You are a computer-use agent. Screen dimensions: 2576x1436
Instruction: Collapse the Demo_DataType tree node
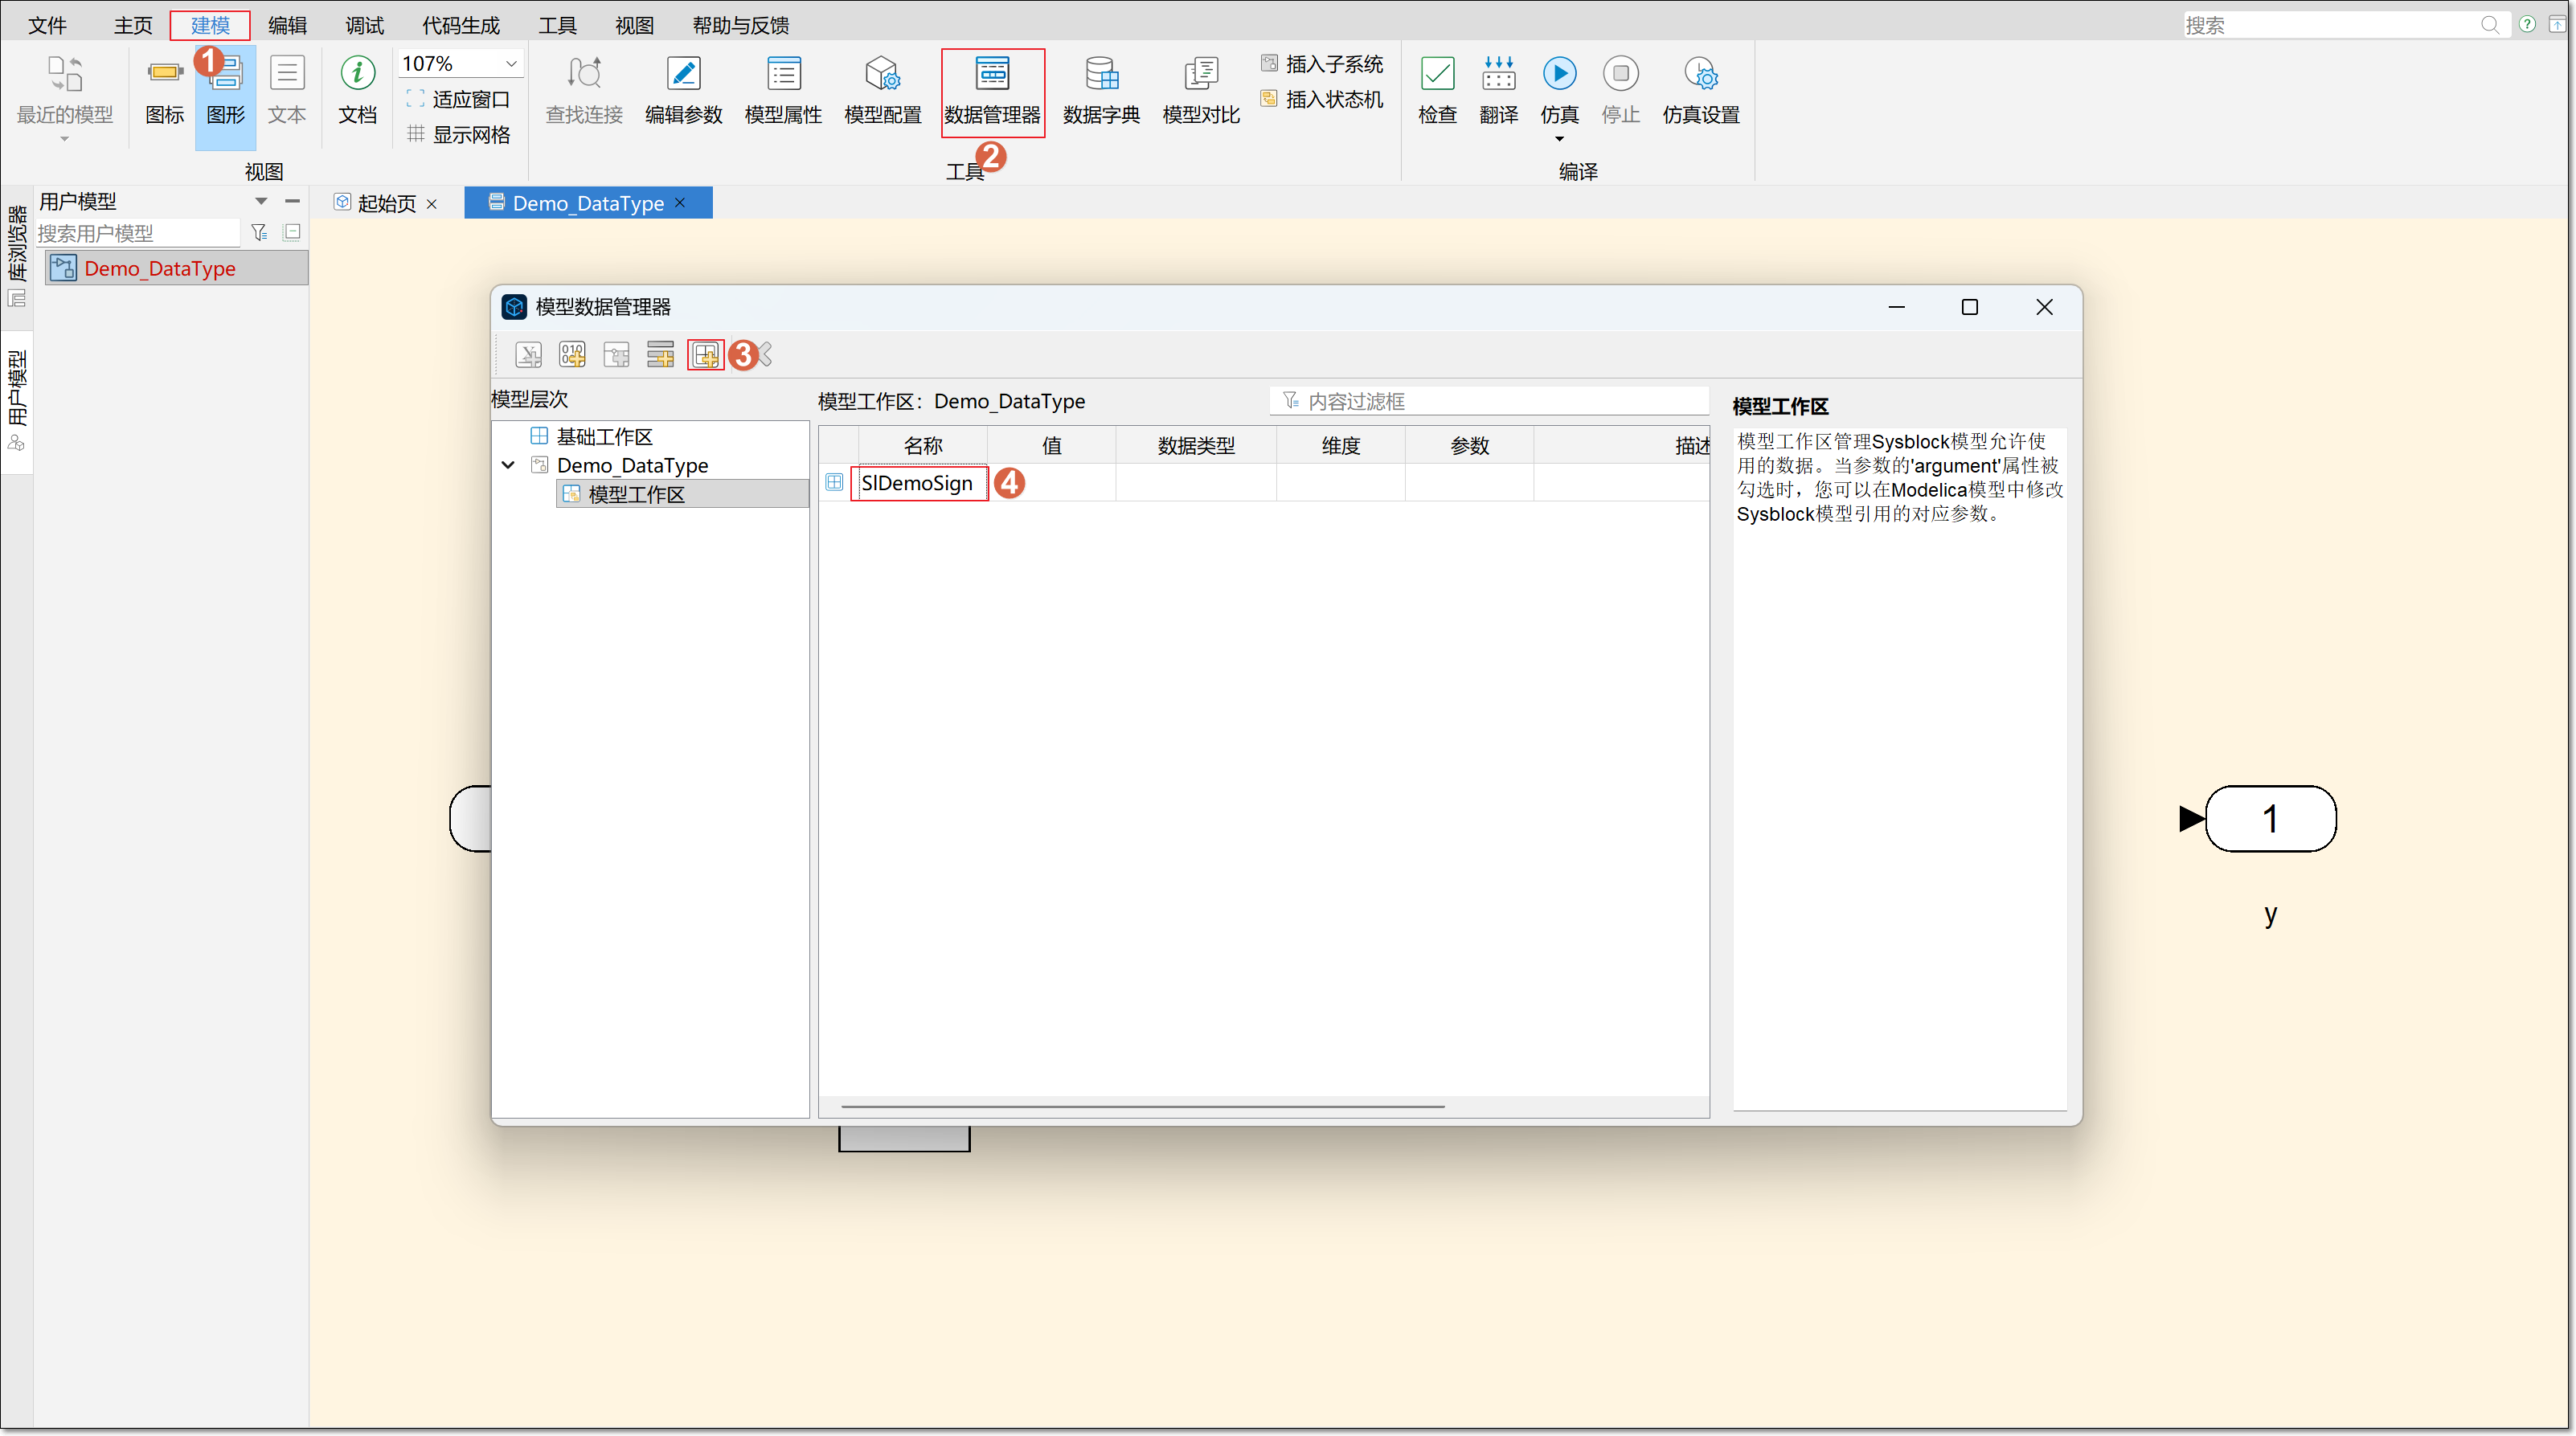coord(508,465)
